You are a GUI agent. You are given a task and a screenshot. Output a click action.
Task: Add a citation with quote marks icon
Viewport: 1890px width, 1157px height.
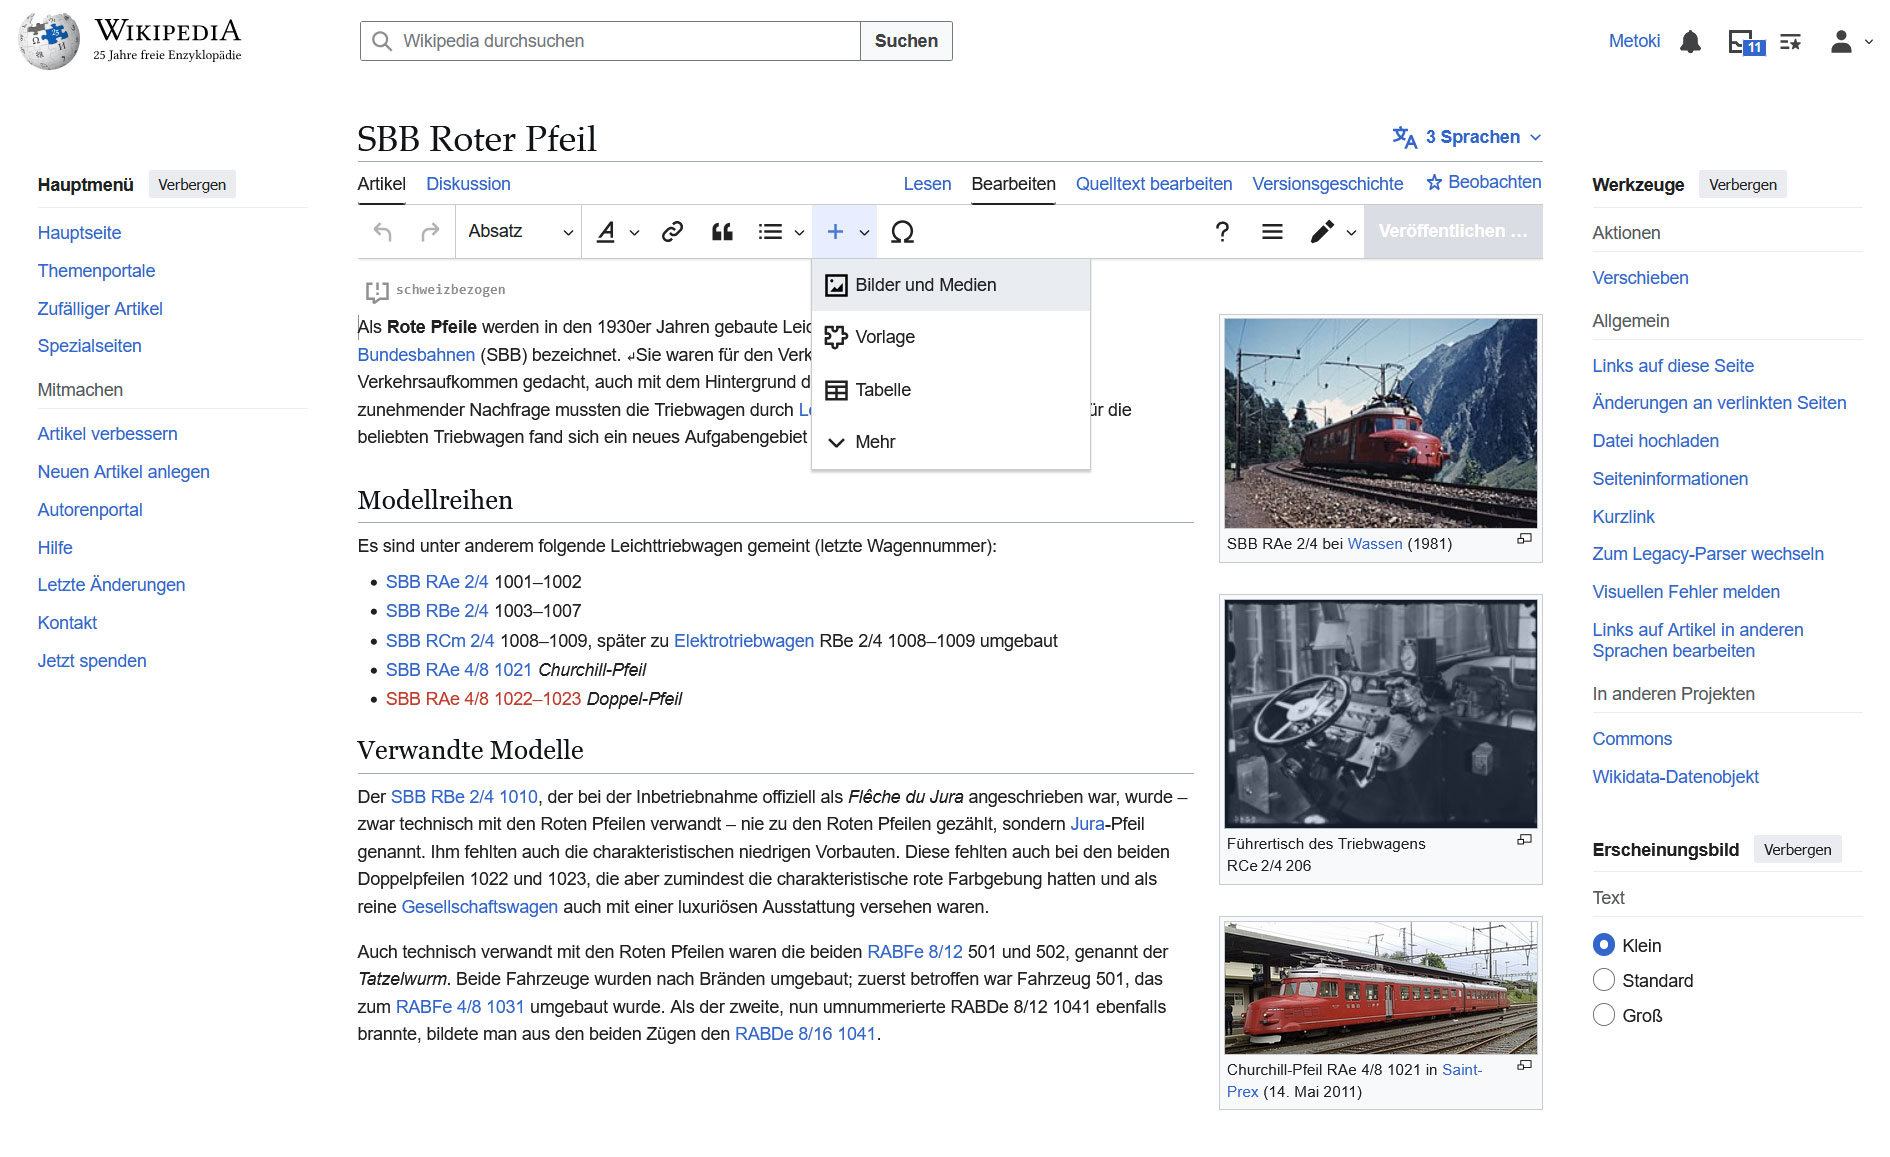[x=722, y=232]
